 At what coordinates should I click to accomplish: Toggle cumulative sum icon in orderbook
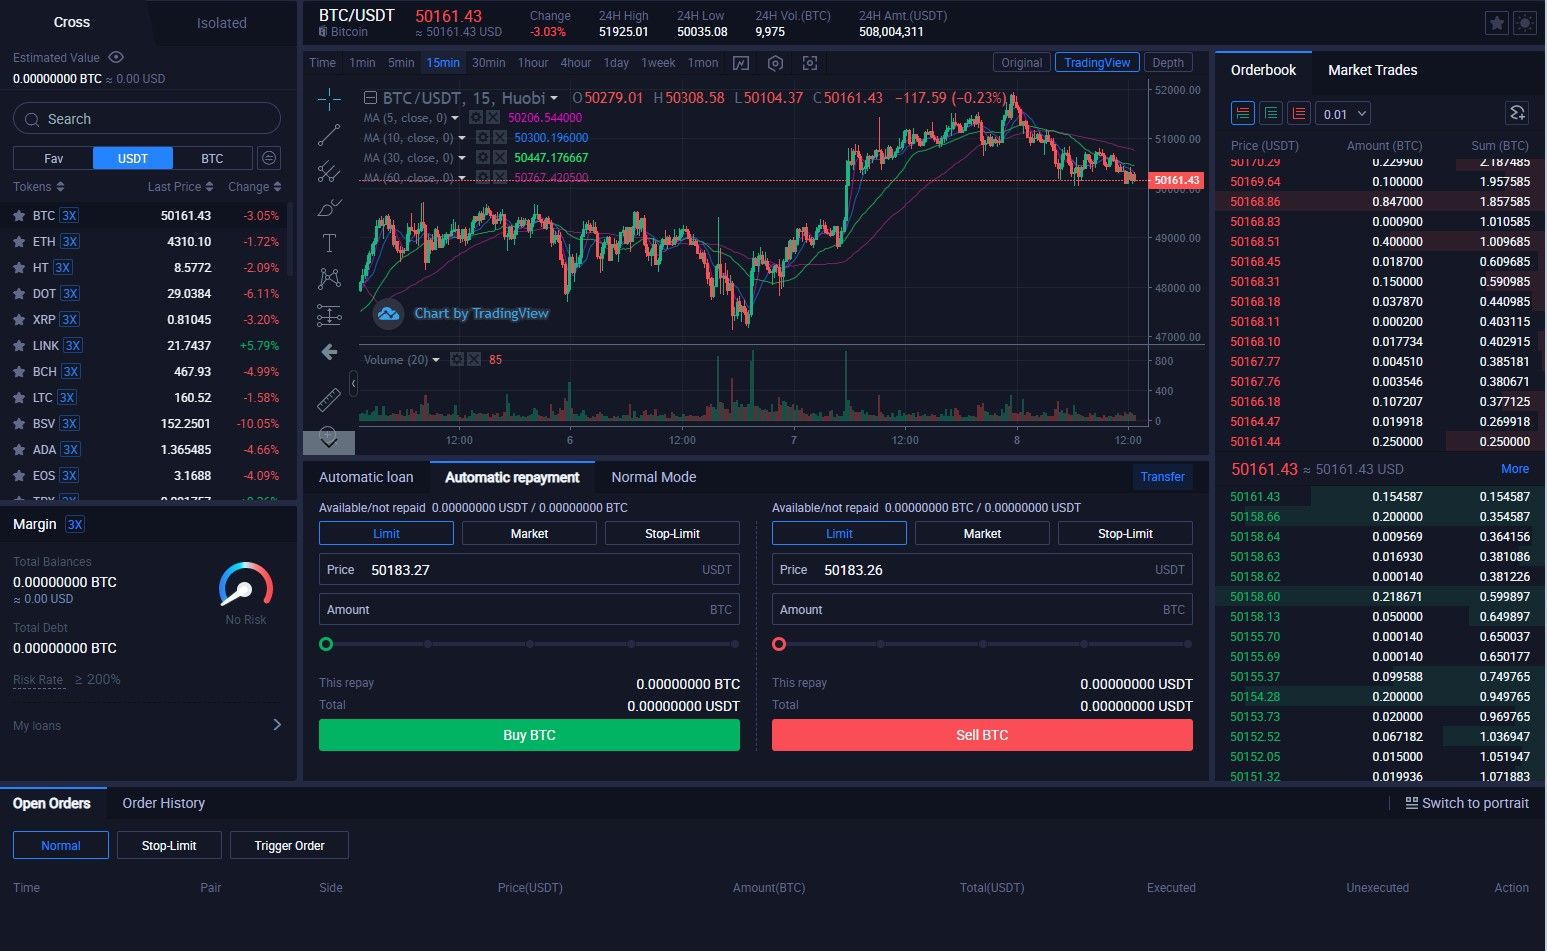point(1517,113)
